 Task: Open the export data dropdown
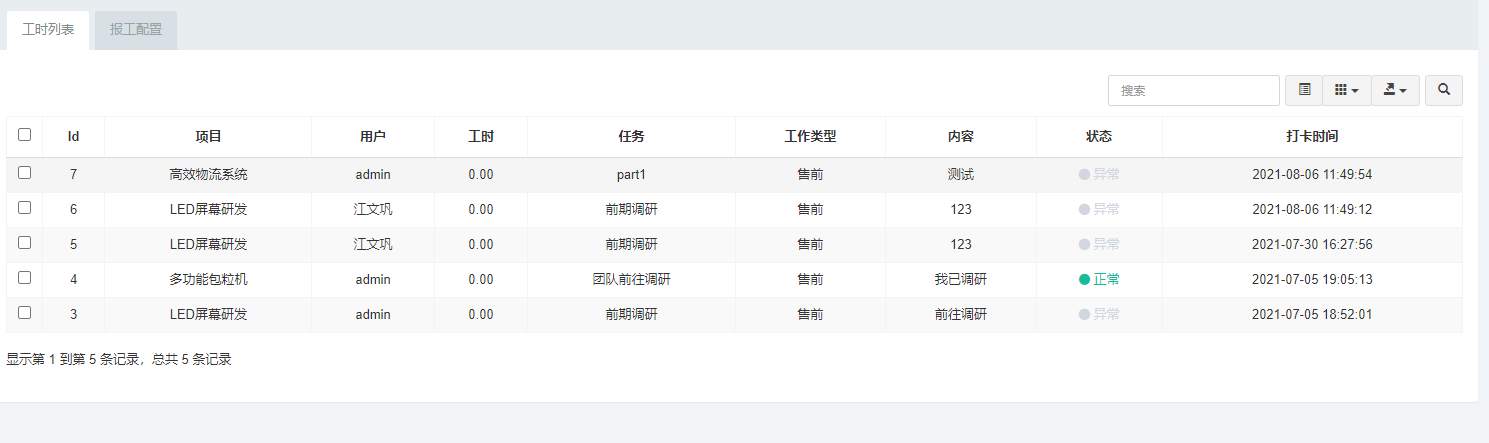click(1395, 90)
